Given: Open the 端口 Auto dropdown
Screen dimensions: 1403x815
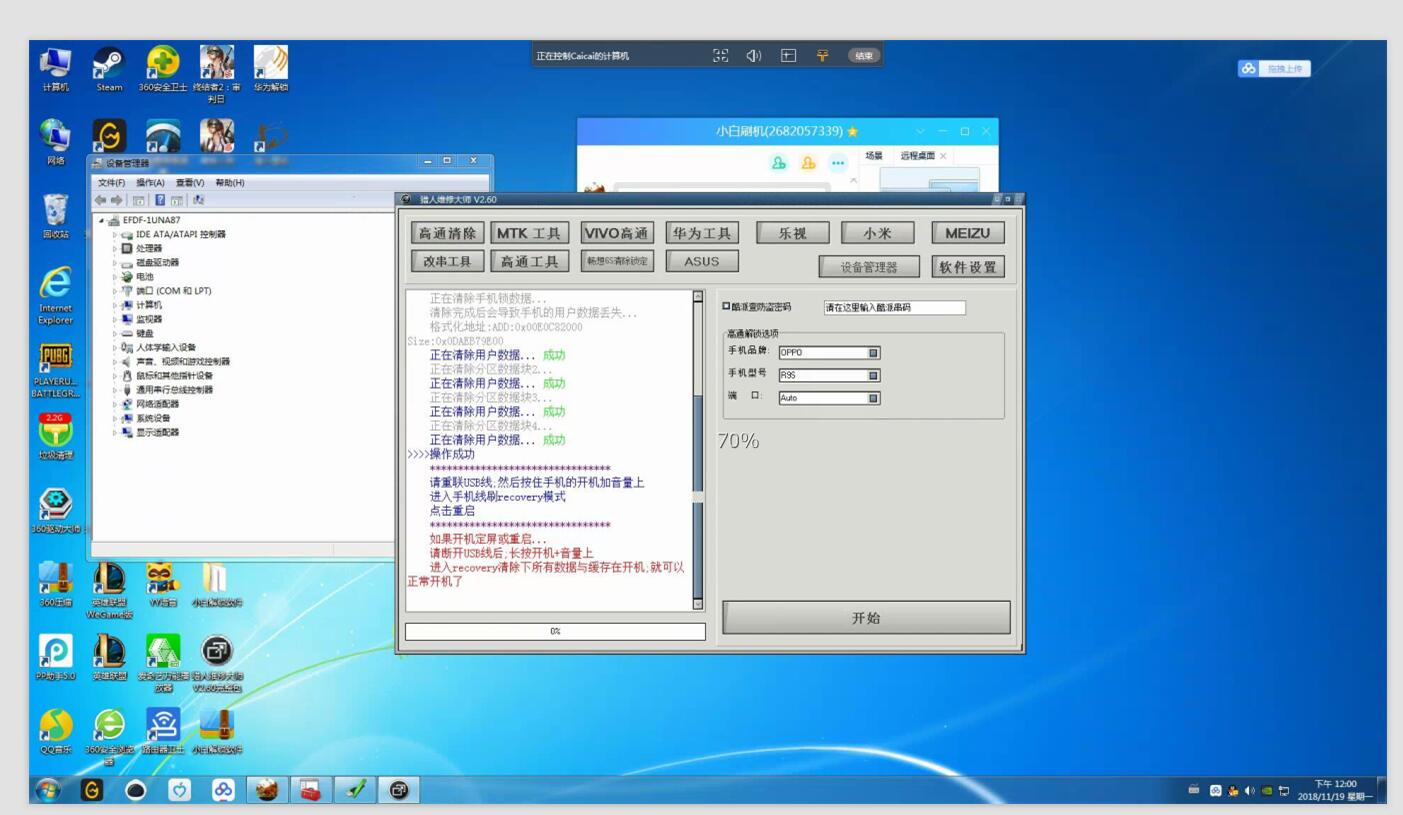Looking at the screenshot, I should (829, 397).
